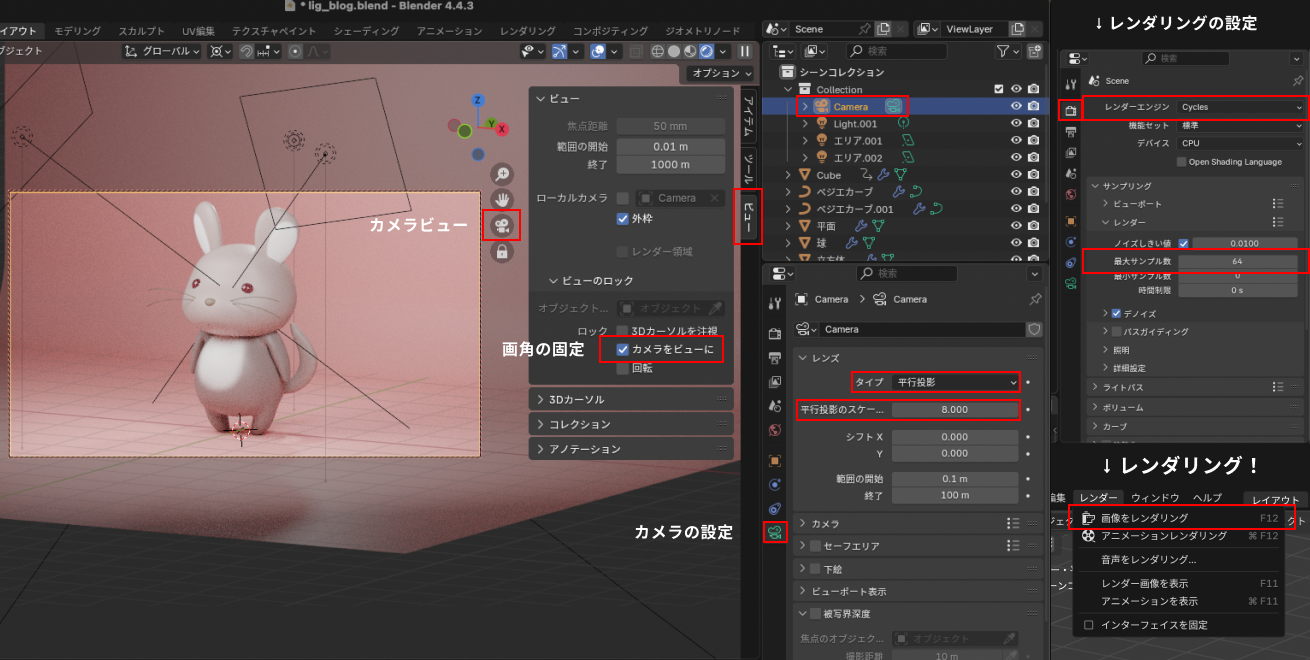Expand the ライトパス panel
Image resolution: width=1310 pixels, height=660 pixels.
(1196, 386)
